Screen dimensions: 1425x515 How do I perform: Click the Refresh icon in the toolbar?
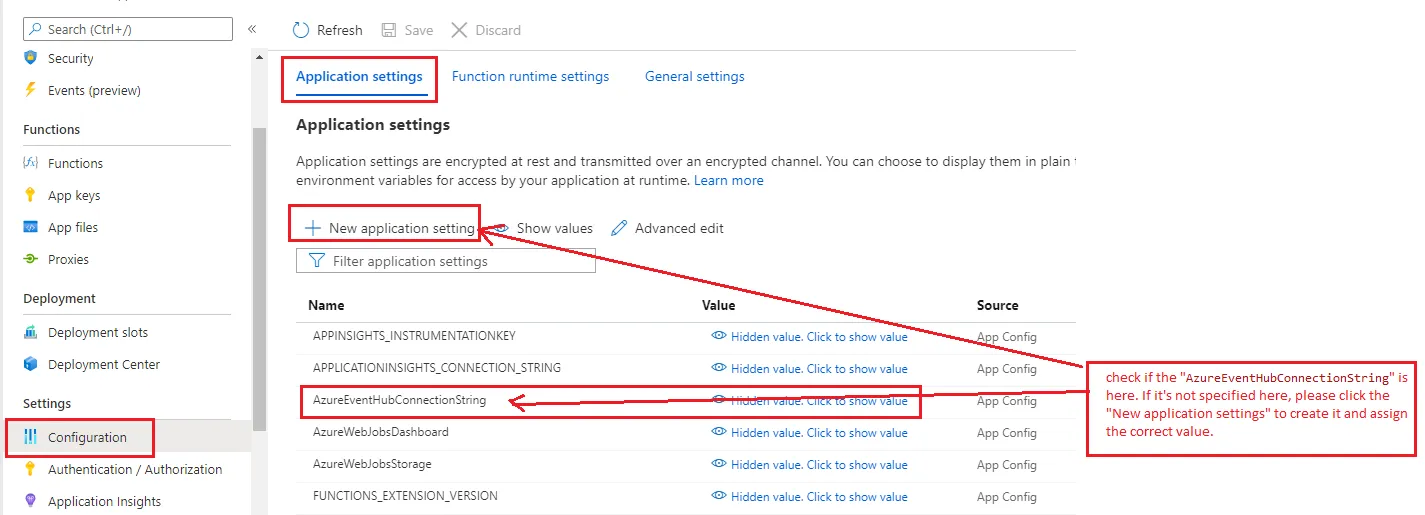[301, 30]
